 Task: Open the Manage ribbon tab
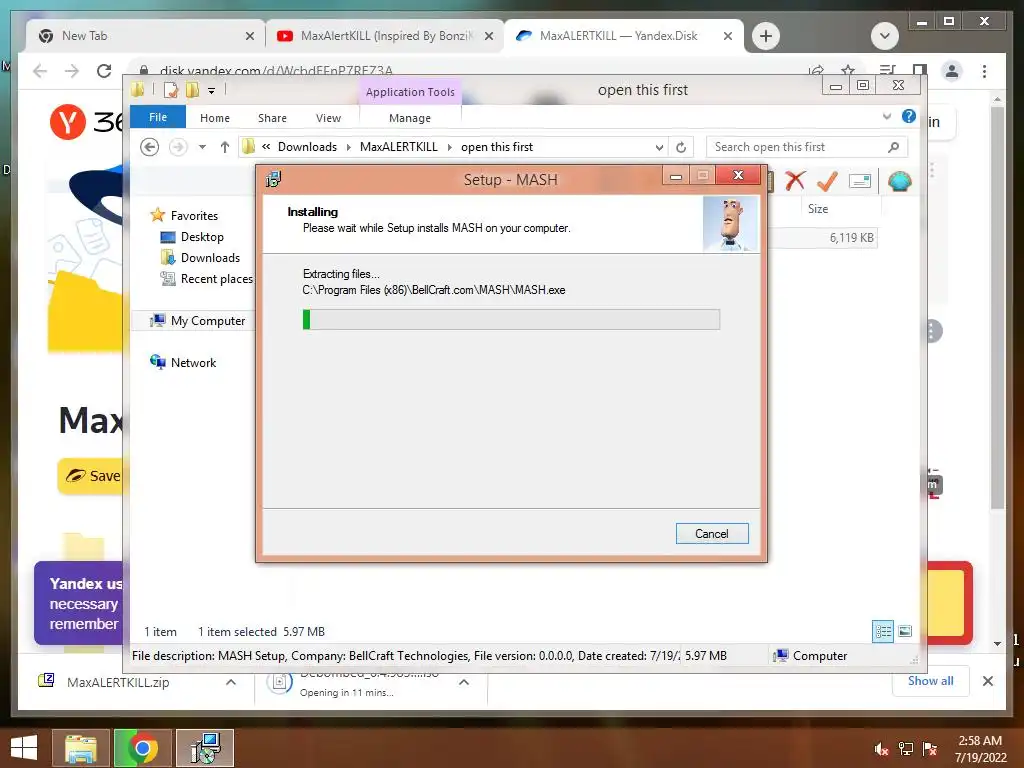[x=409, y=118]
